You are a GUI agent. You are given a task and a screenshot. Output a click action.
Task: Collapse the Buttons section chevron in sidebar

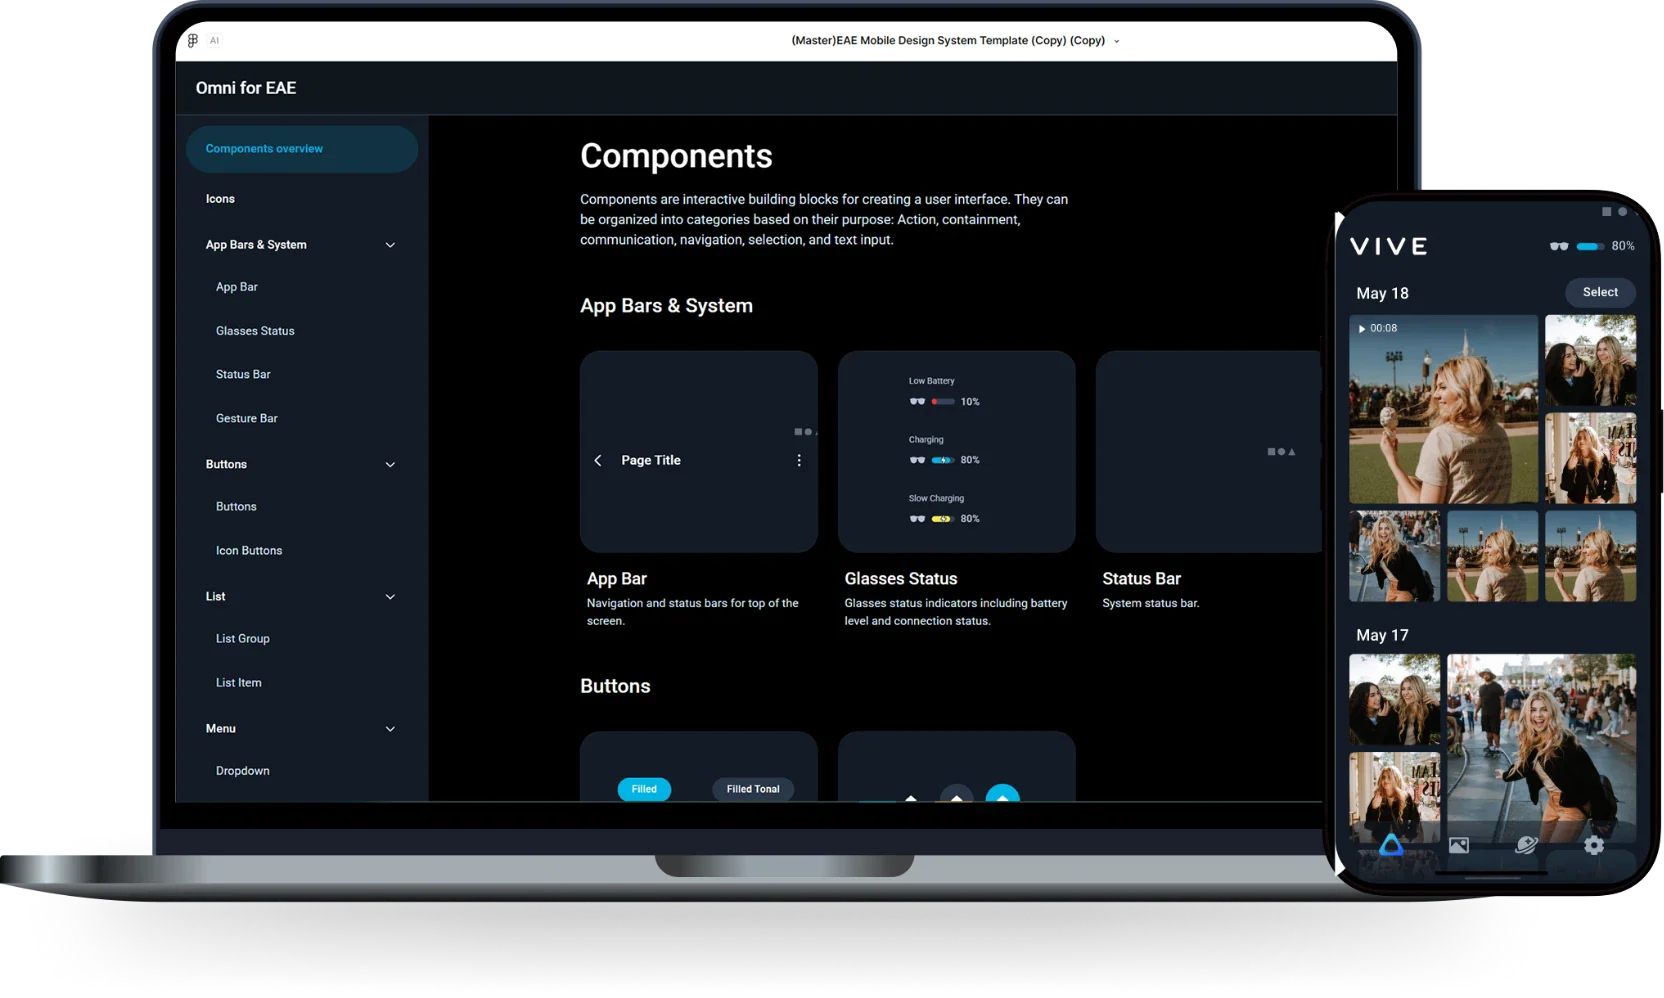(390, 465)
